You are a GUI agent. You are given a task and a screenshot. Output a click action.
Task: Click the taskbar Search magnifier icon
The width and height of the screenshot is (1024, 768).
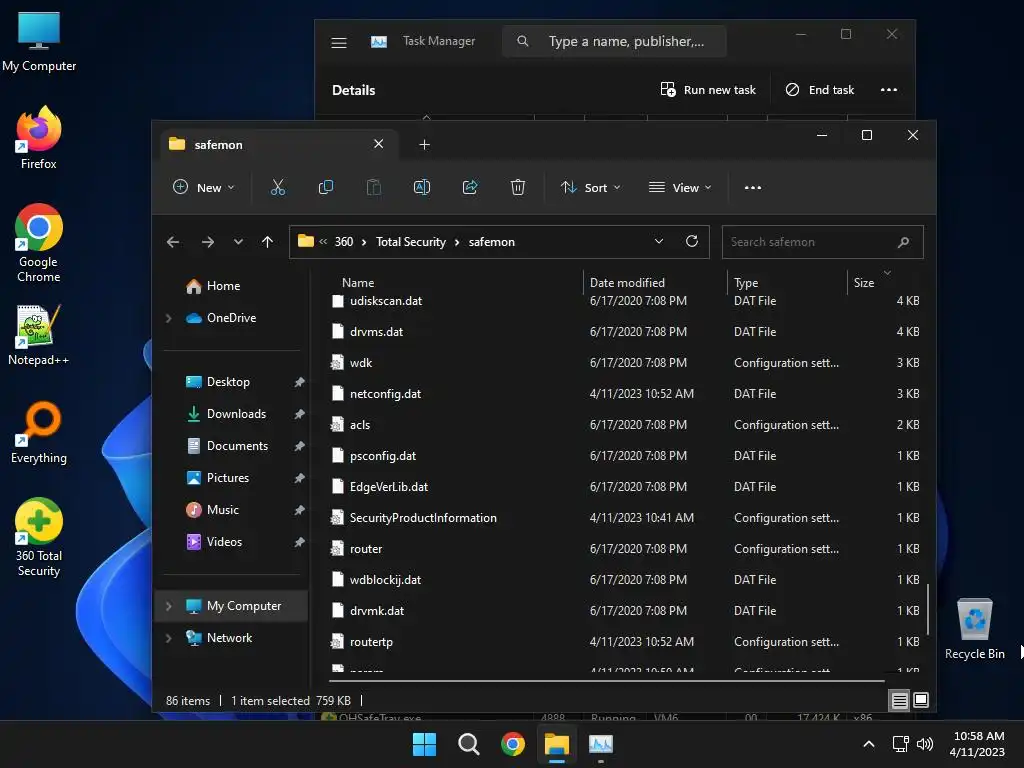pos(468,744)
